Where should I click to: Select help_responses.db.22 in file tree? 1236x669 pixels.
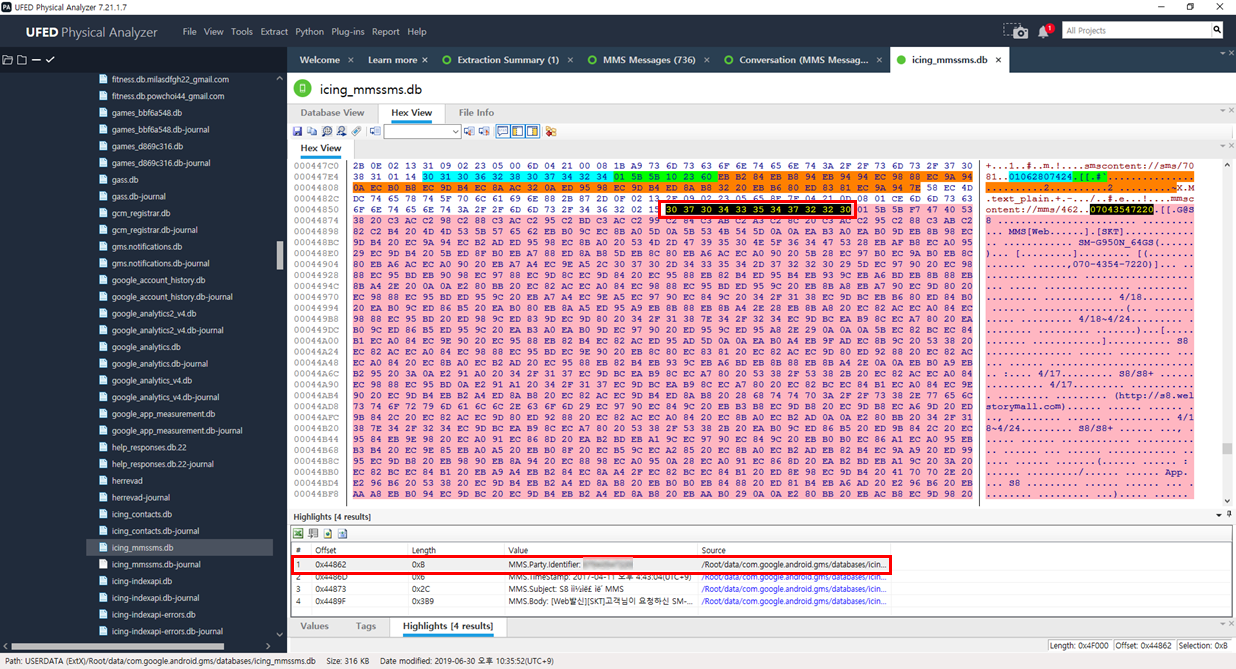(149, 447)
